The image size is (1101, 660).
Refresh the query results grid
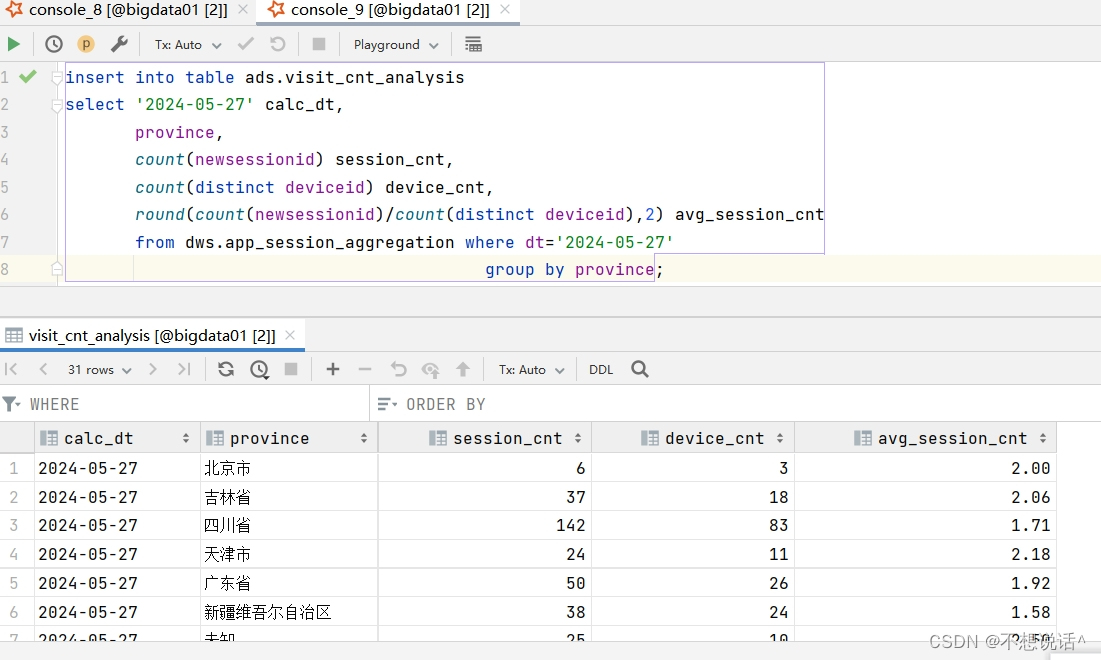225,369
